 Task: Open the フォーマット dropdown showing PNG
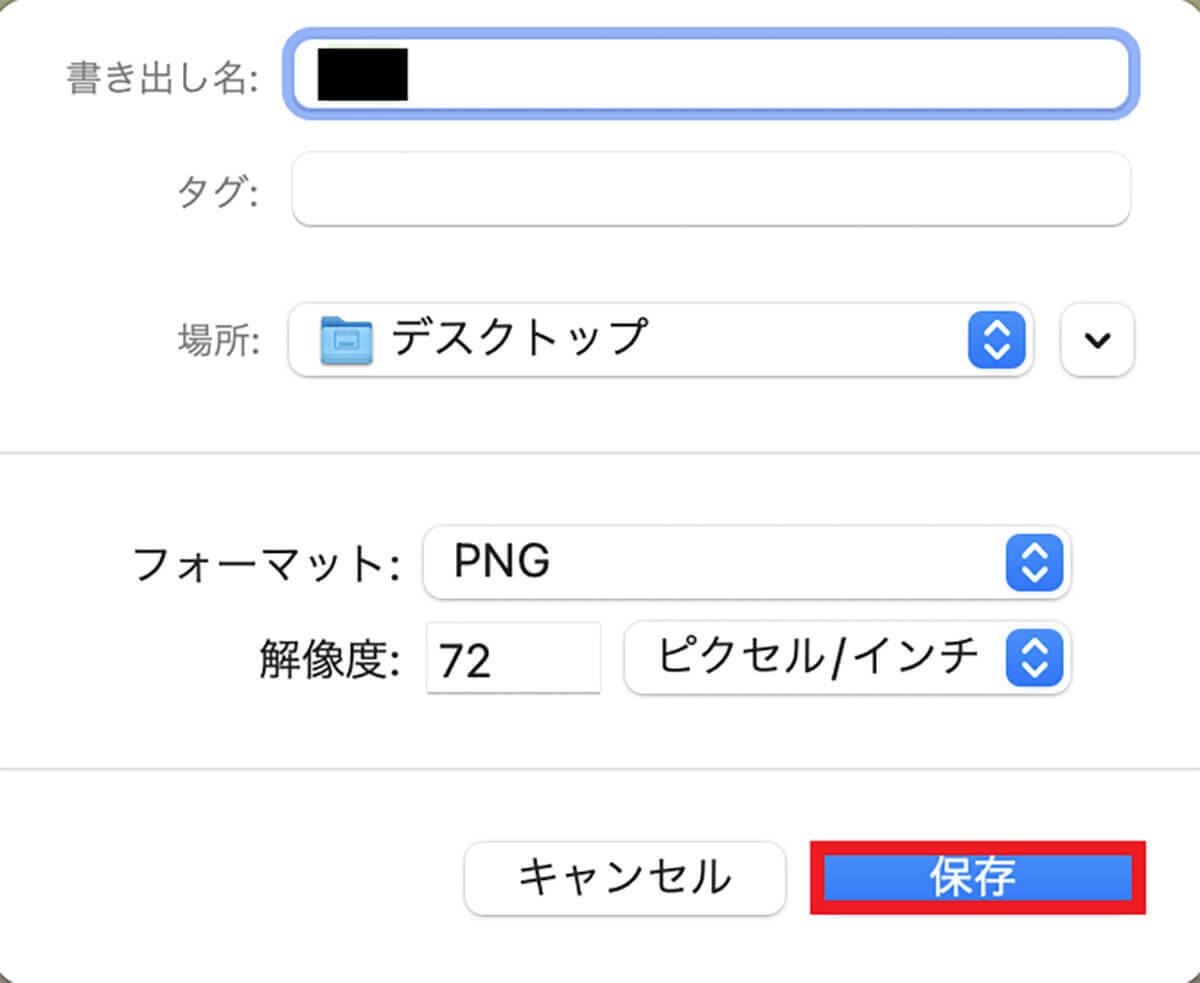[x=720, y=563]
